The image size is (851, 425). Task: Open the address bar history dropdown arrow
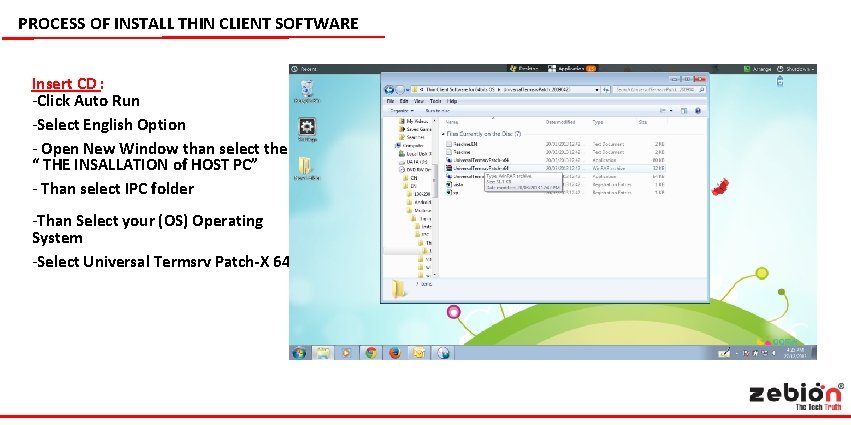tap(597, 90)
